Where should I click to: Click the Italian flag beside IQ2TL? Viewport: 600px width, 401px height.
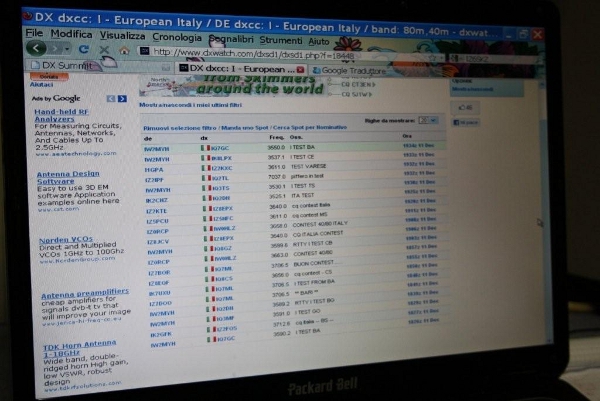point(206,178)
